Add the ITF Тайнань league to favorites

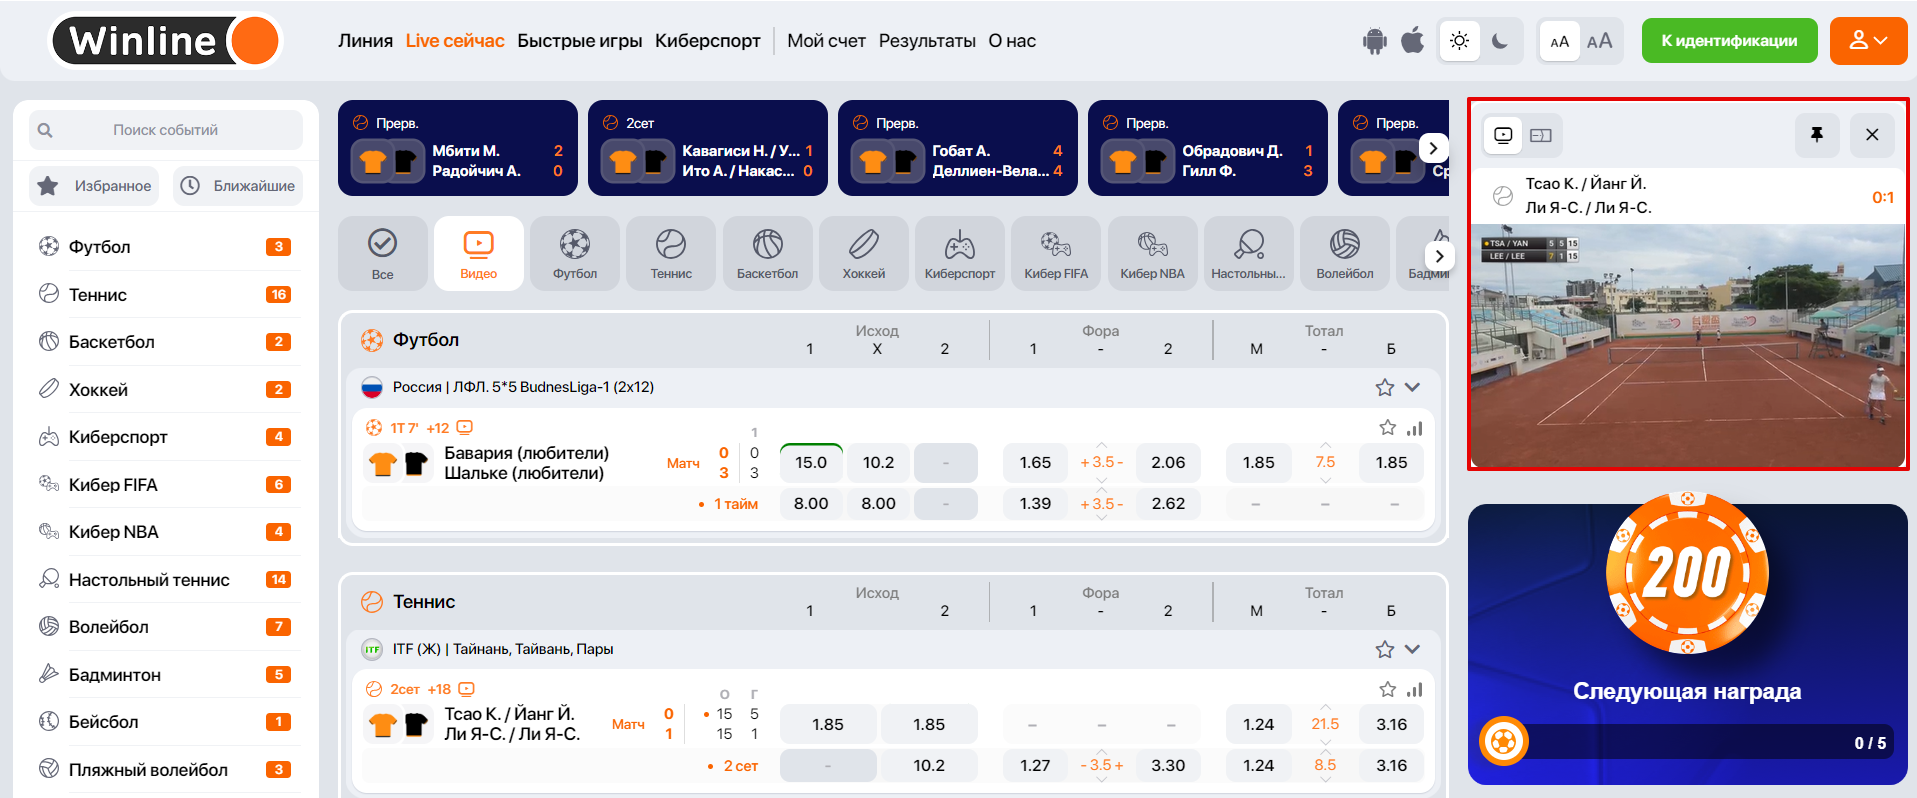1384,650
